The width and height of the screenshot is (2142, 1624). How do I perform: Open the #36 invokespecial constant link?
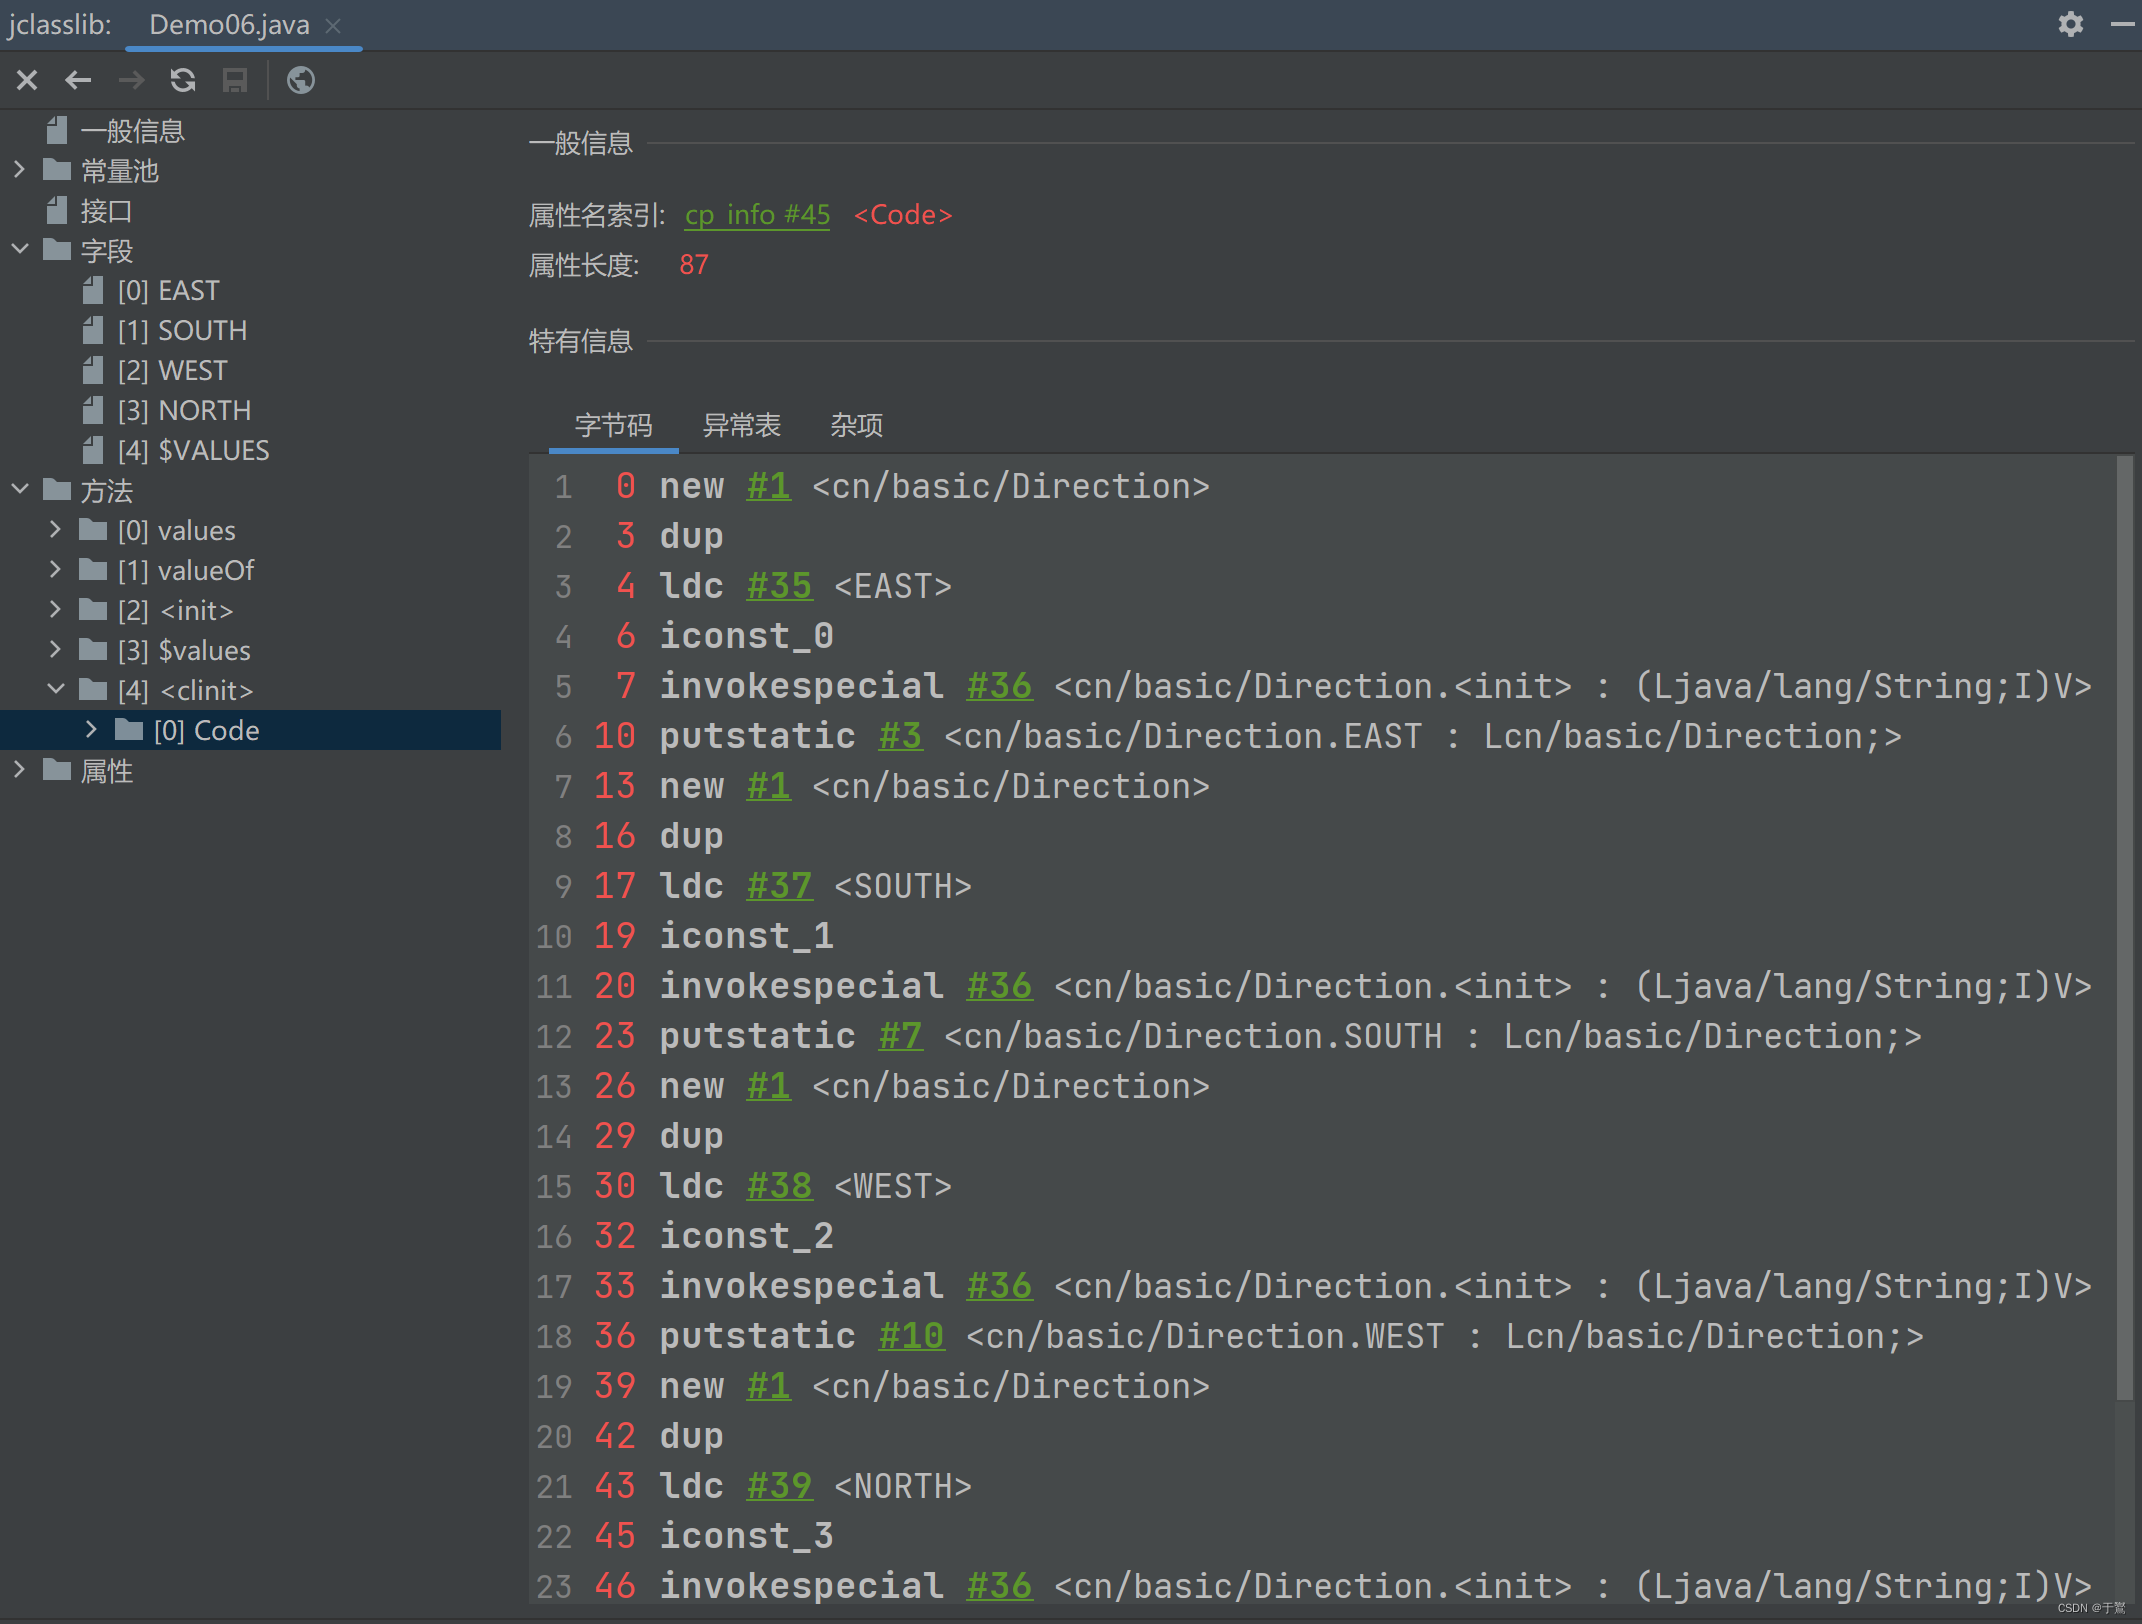999,686
